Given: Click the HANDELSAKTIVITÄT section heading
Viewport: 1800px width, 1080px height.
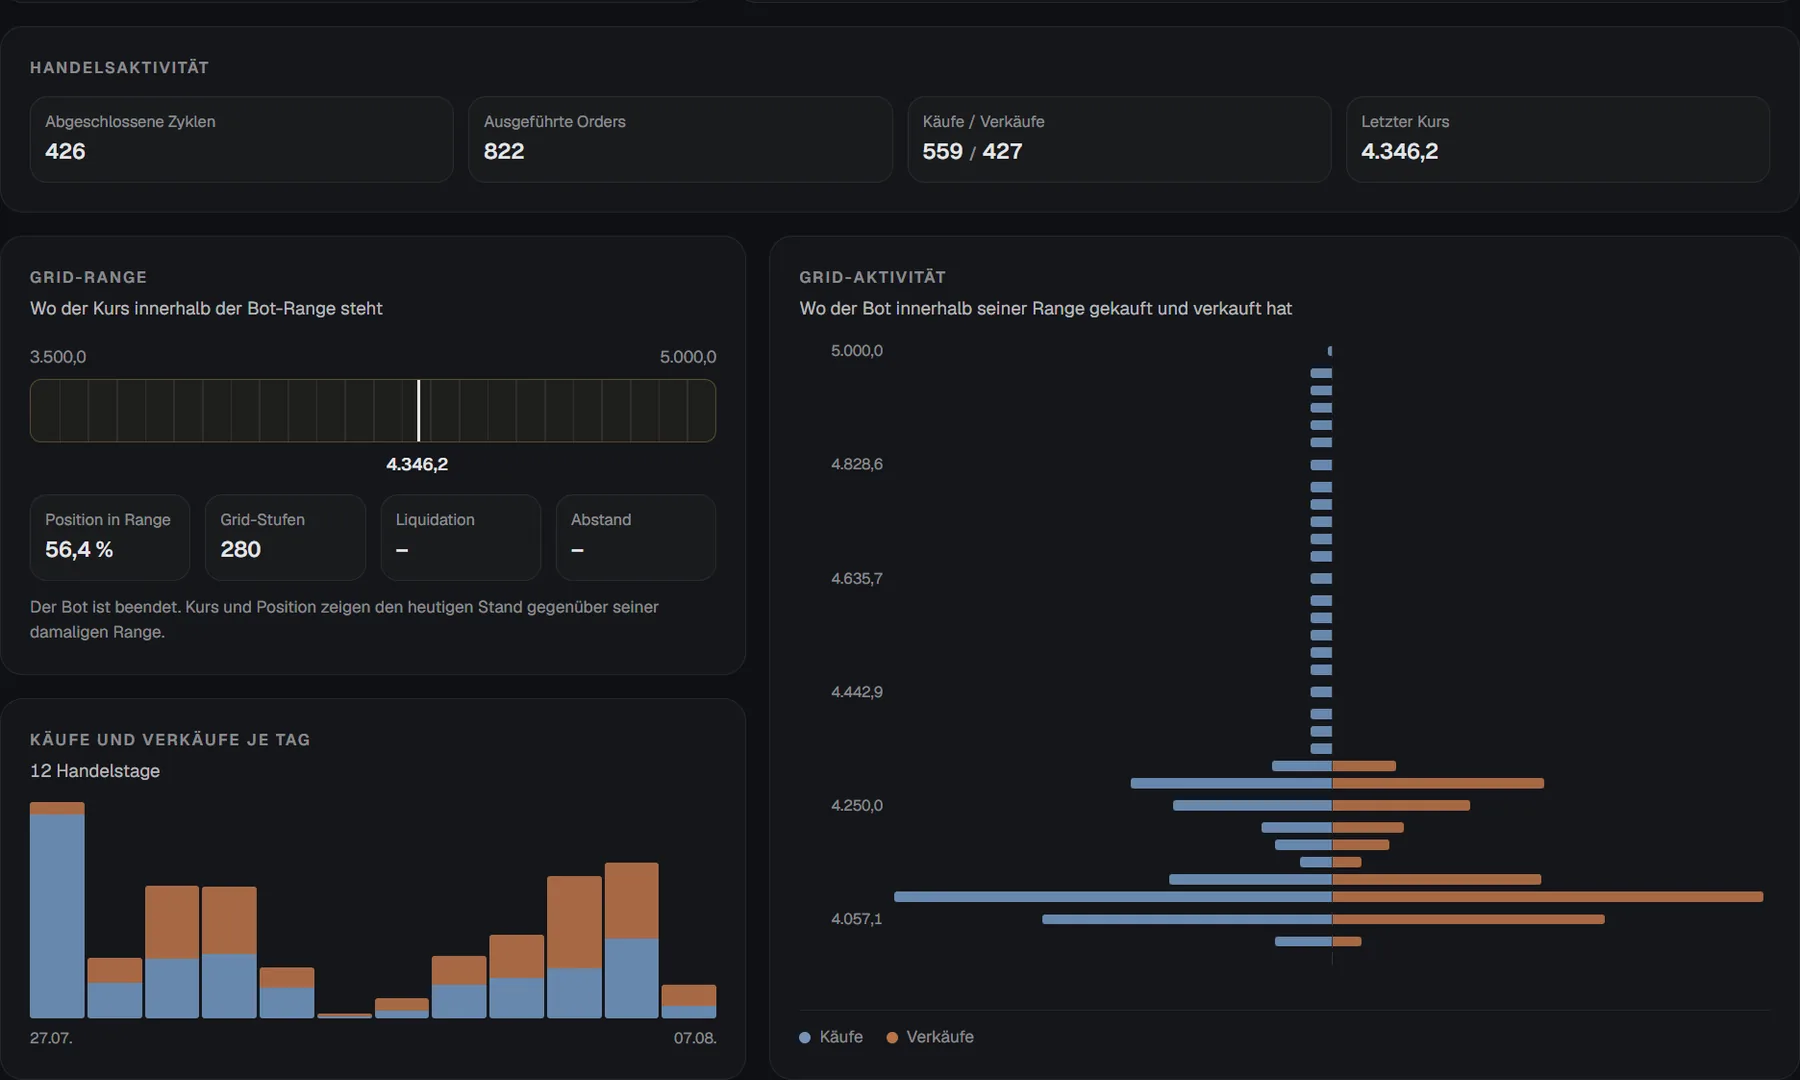Looking at the screenshot, I should (119, 67).
